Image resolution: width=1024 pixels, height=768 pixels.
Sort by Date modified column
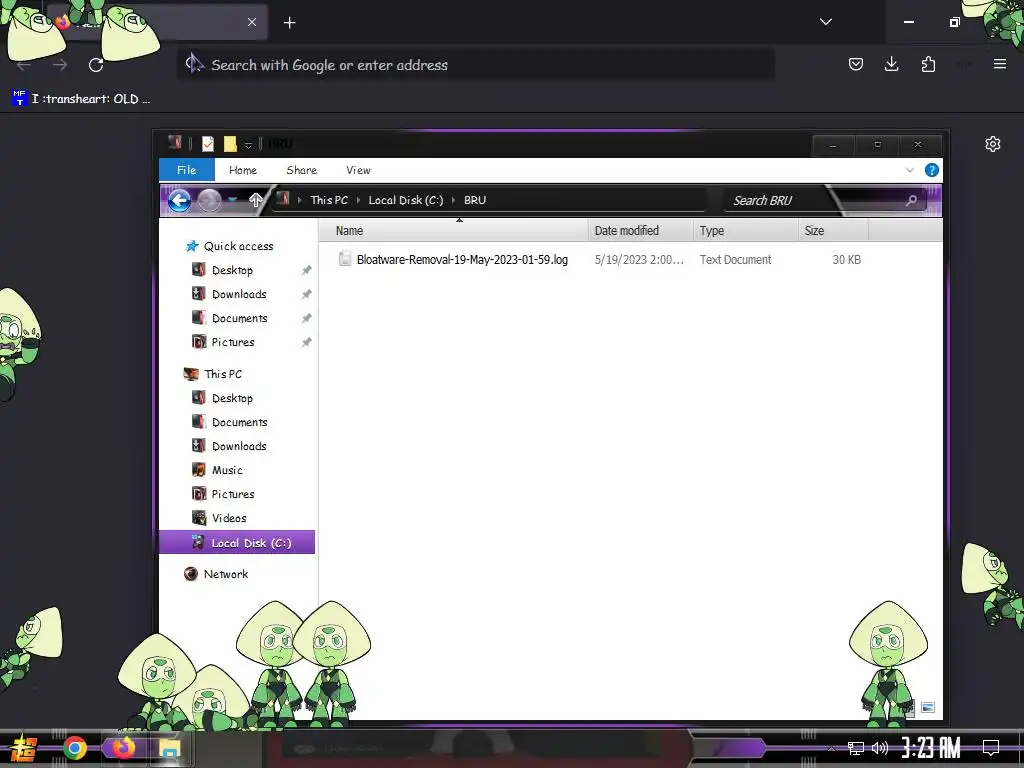click(640, 231)
